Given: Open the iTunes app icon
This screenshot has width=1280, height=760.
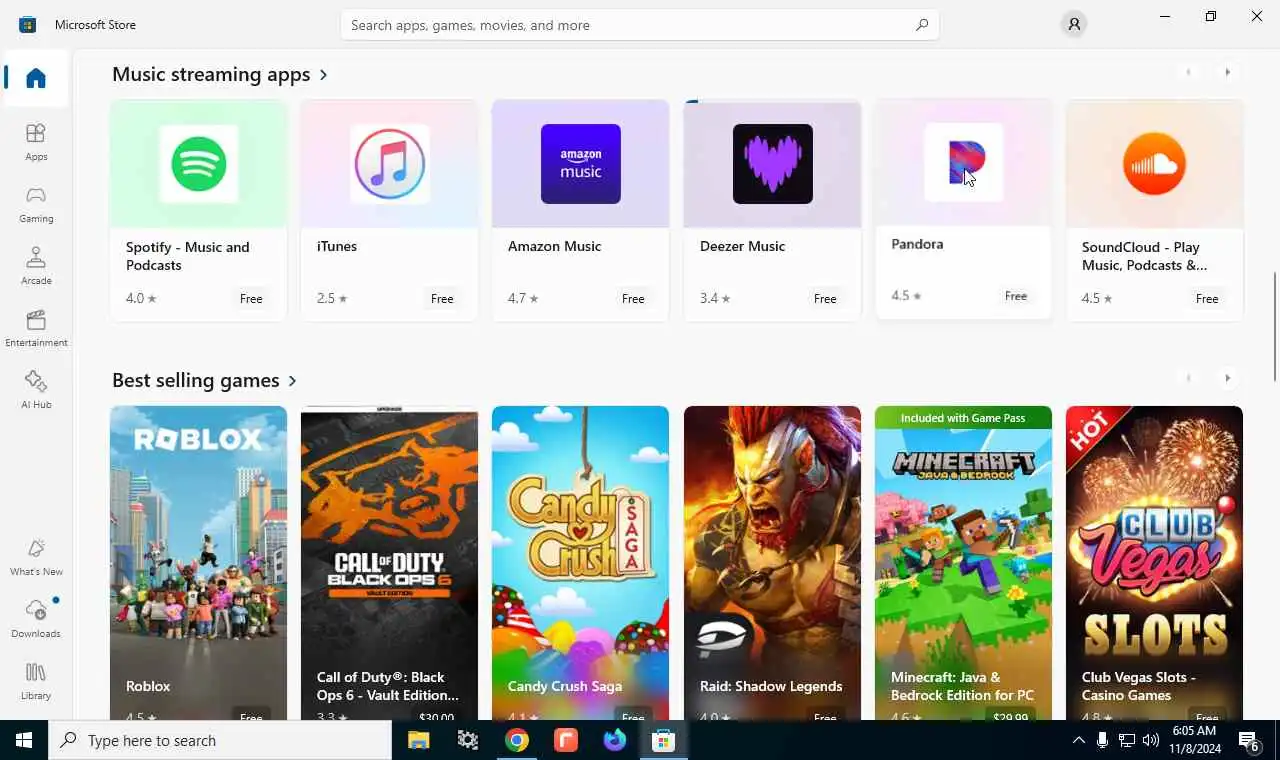Looking at the screenshot, I should (x=390, y=164).
